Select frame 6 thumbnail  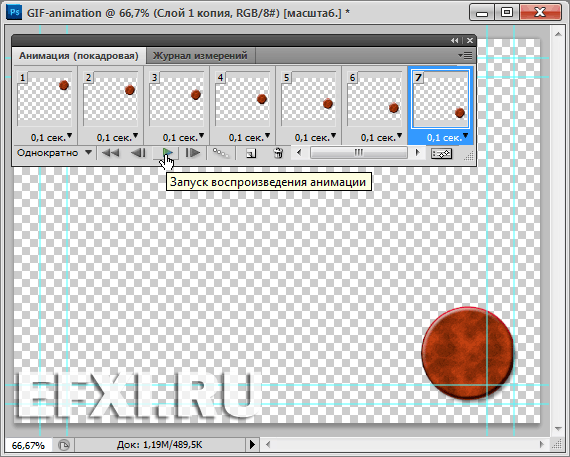374,99
